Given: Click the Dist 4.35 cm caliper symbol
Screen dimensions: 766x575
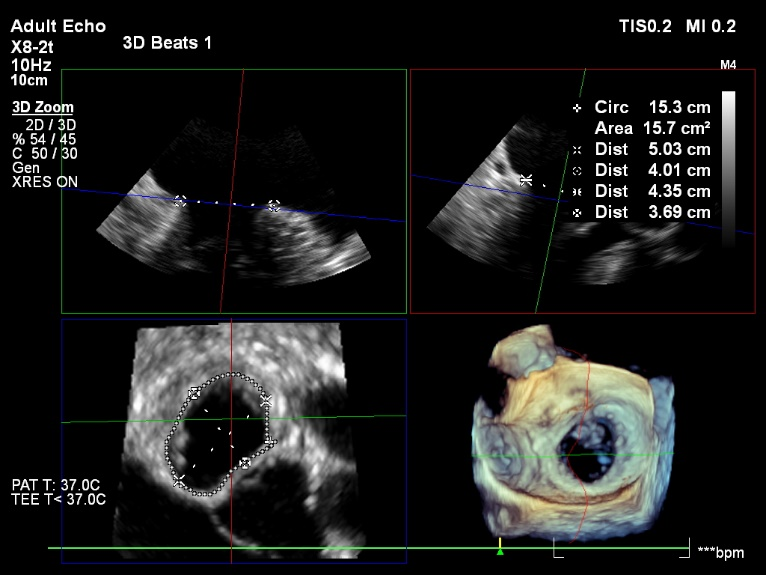Looking at the screenshot, I should coord(577,191).
